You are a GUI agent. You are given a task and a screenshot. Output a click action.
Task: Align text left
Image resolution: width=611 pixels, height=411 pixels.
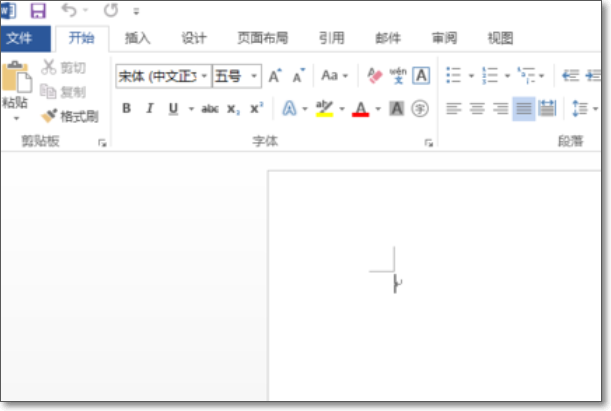click(454, 108)
